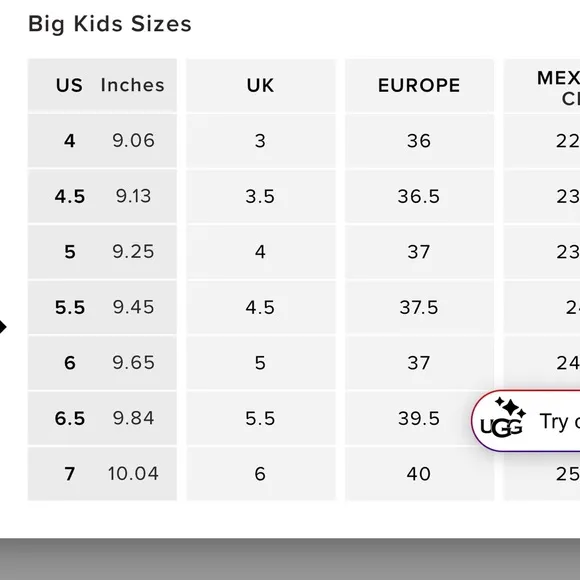Image resolution: width=580 pixels, height=580 pixels.
Task: Select the UK column header
Action: (261, 85)
